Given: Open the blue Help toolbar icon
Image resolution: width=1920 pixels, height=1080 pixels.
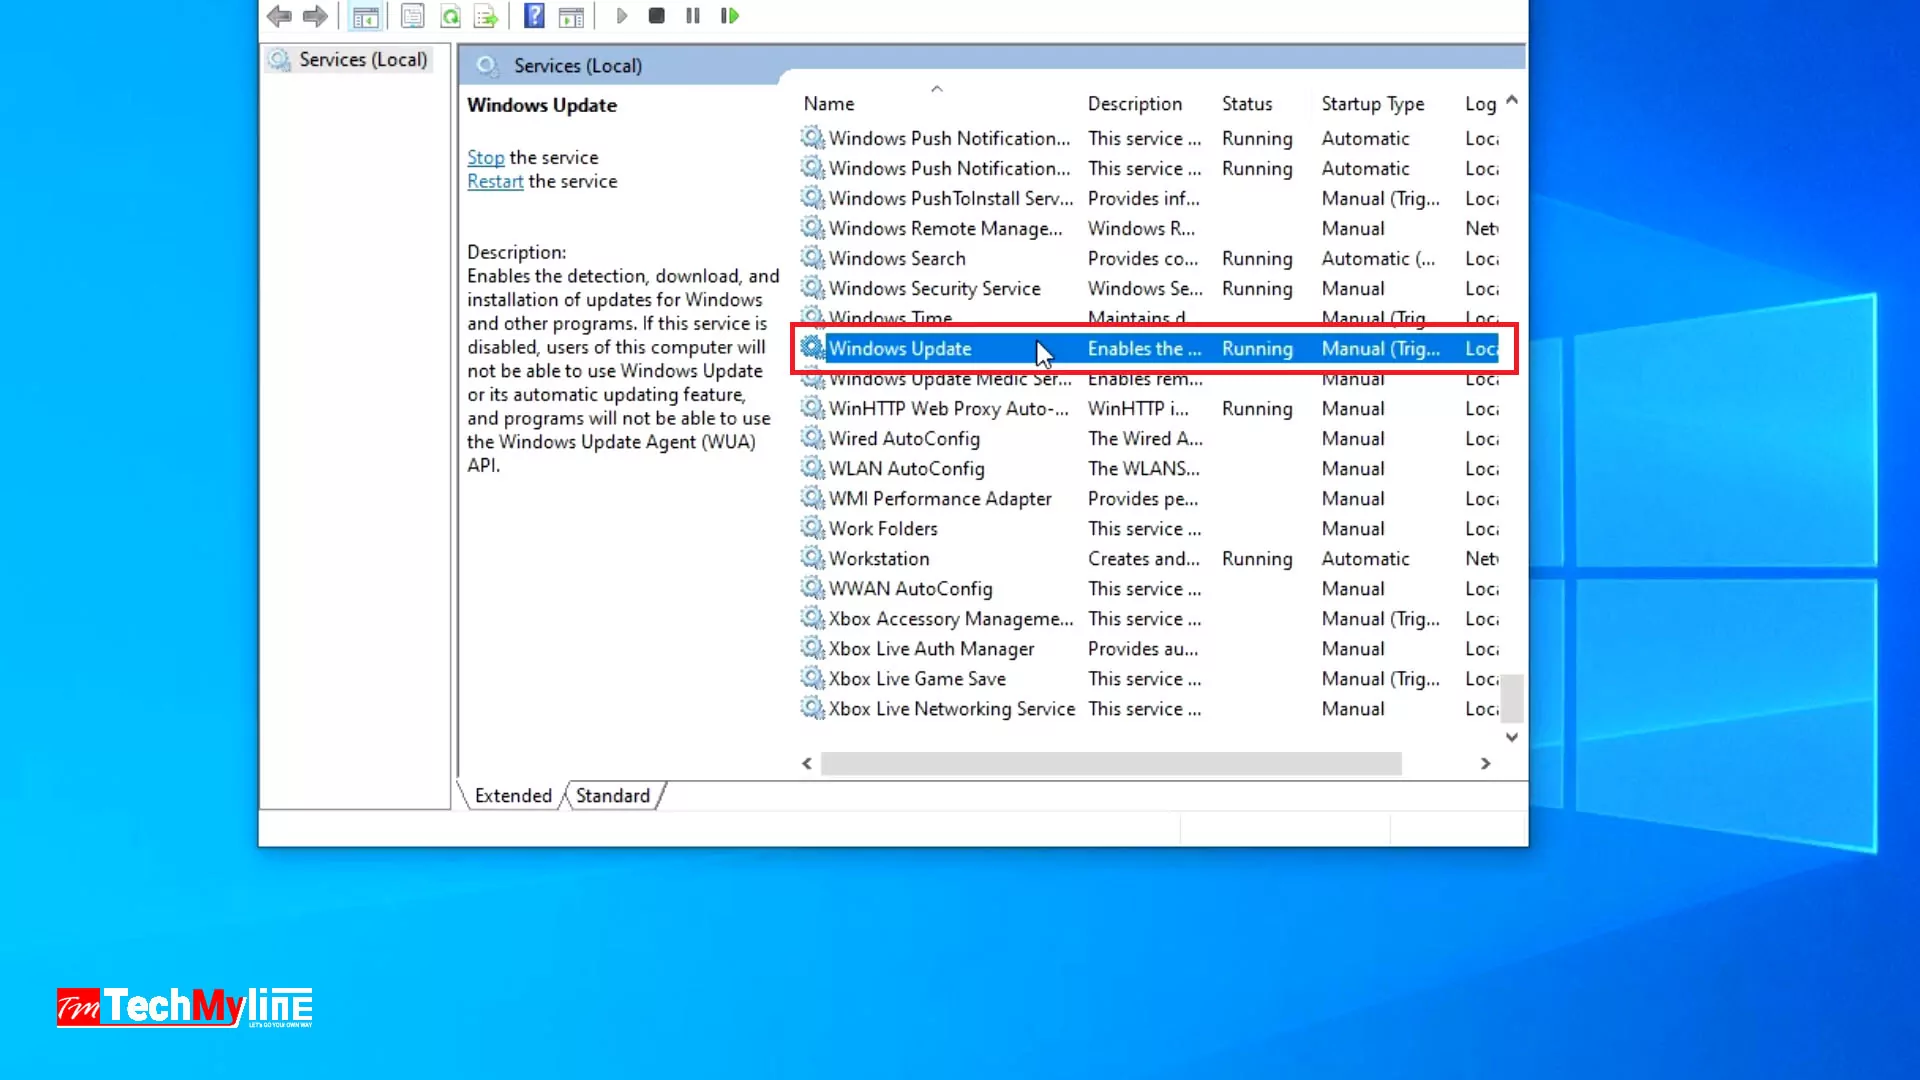Looking at the screenshot, I should click(534, 16).
